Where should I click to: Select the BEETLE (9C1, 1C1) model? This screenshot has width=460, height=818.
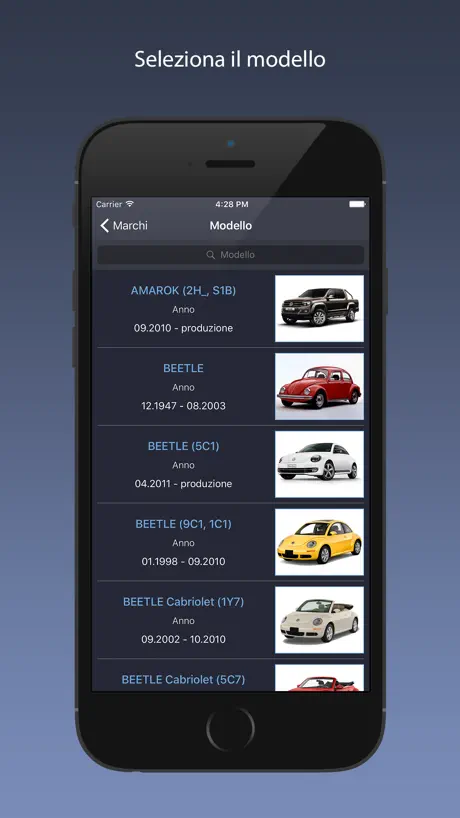[x=183, y=524]
